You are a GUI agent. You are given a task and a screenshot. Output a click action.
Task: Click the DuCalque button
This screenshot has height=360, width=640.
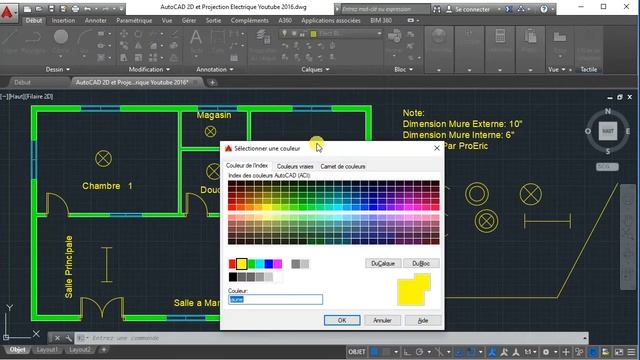(383, 264)
